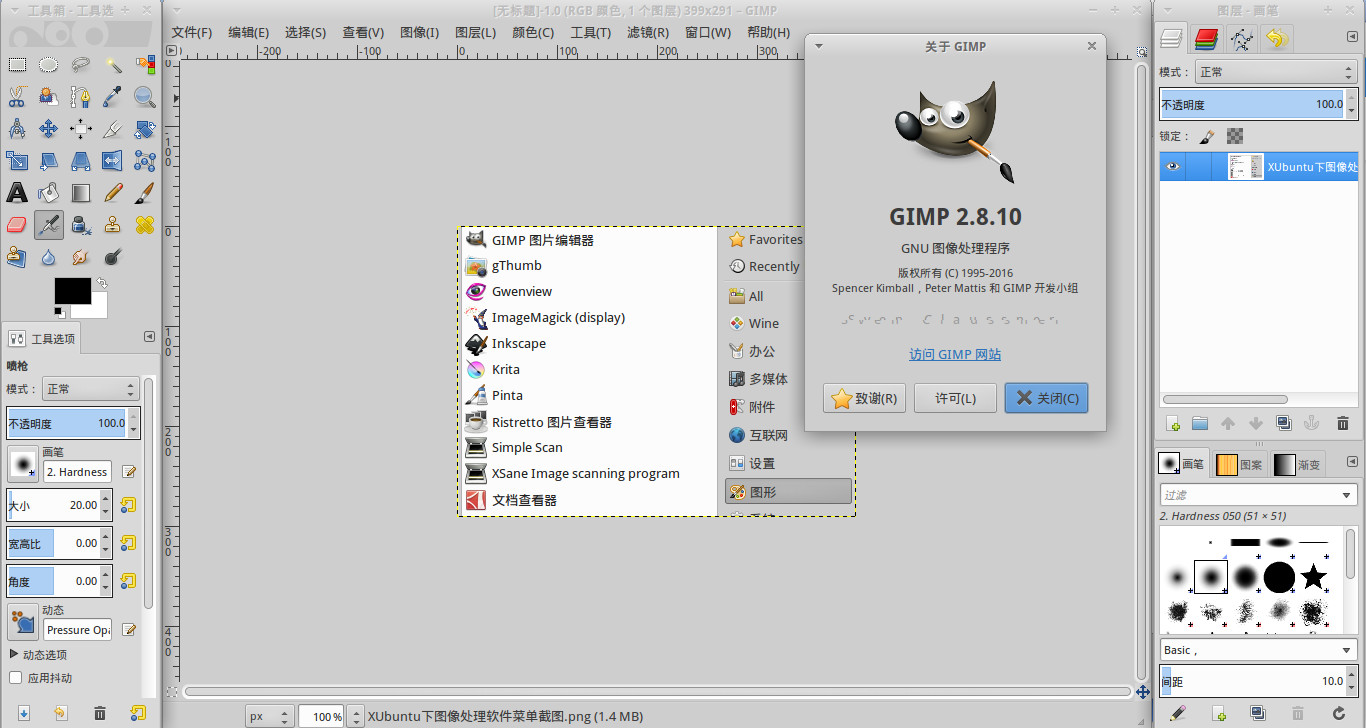Pick the Bucket Fill tool
Viewport: 1366px width, 728px height.
pyautogui.click(x=49, y=193)
